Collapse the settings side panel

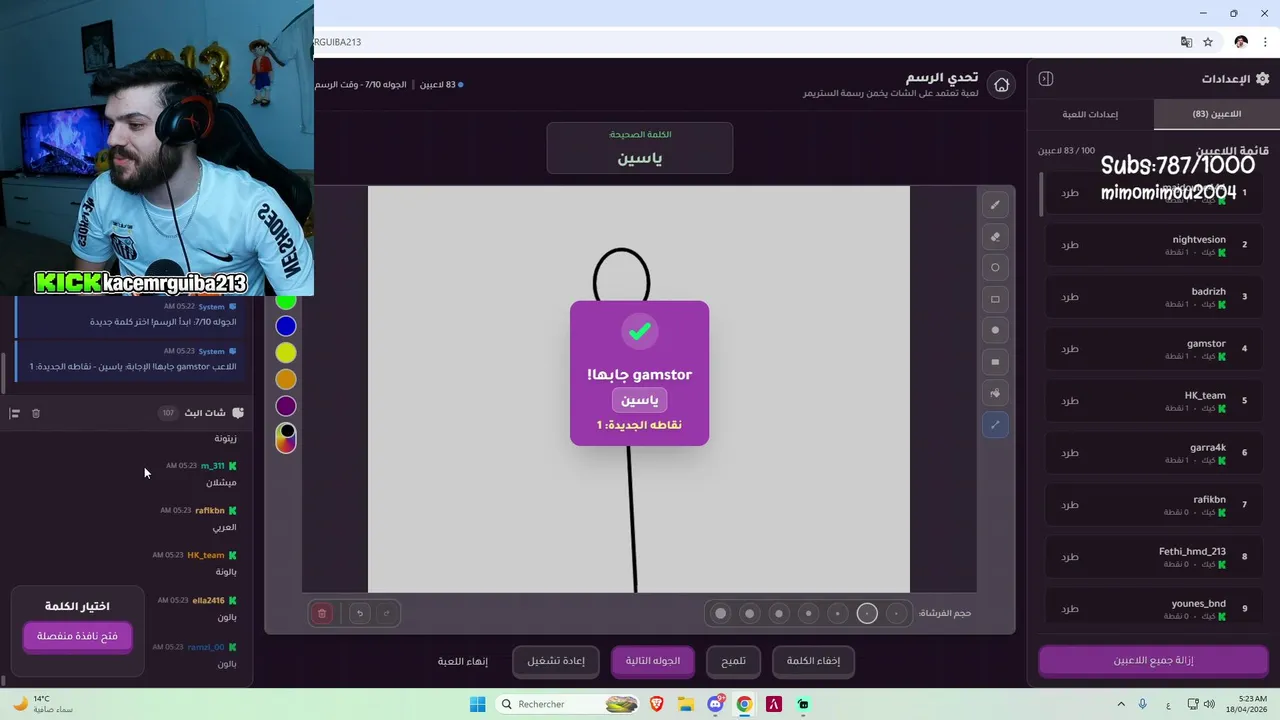click(x=1046, y=79)
